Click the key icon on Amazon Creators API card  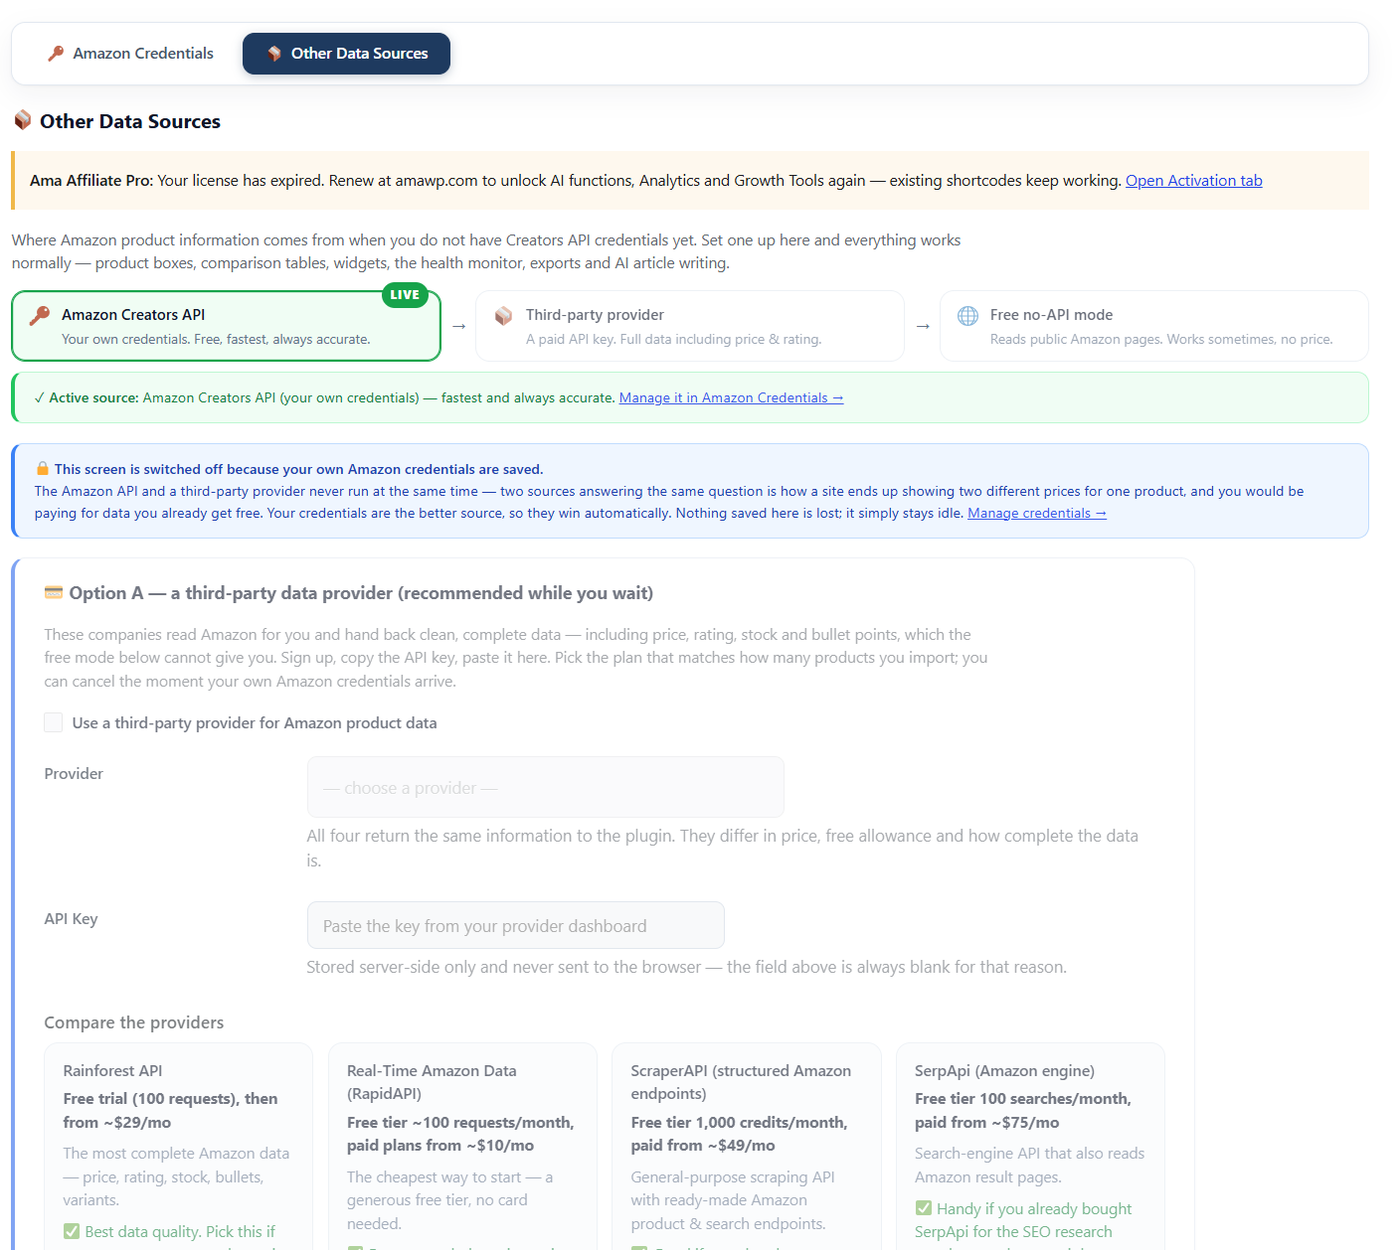point(40,316)
